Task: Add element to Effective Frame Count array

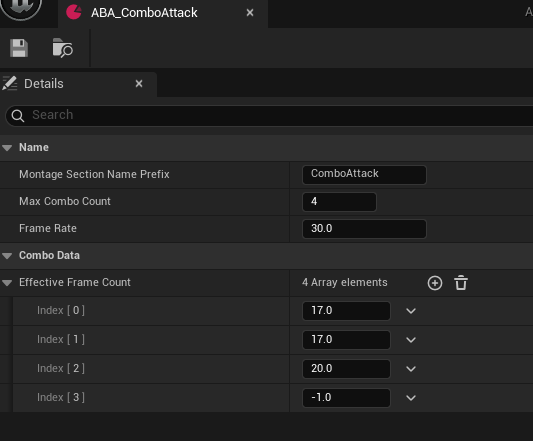Action: click(435, 283)
